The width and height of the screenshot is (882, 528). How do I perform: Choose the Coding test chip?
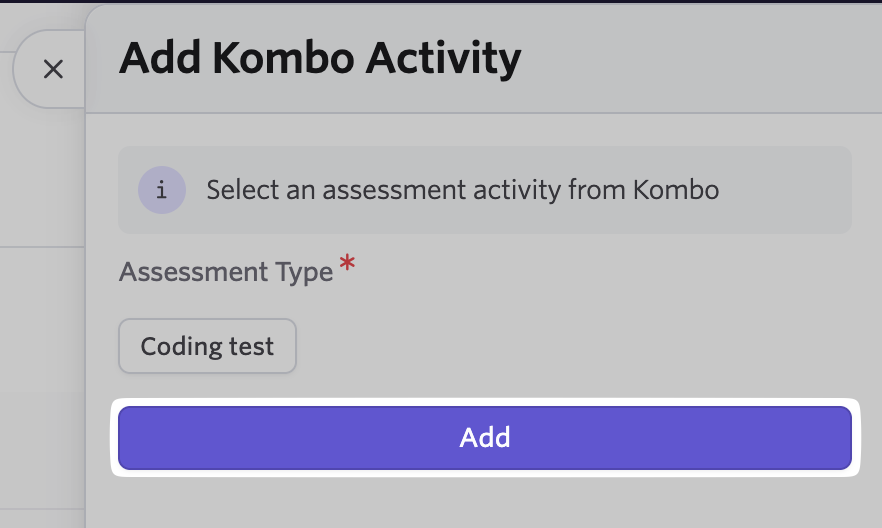click(208, 346)
